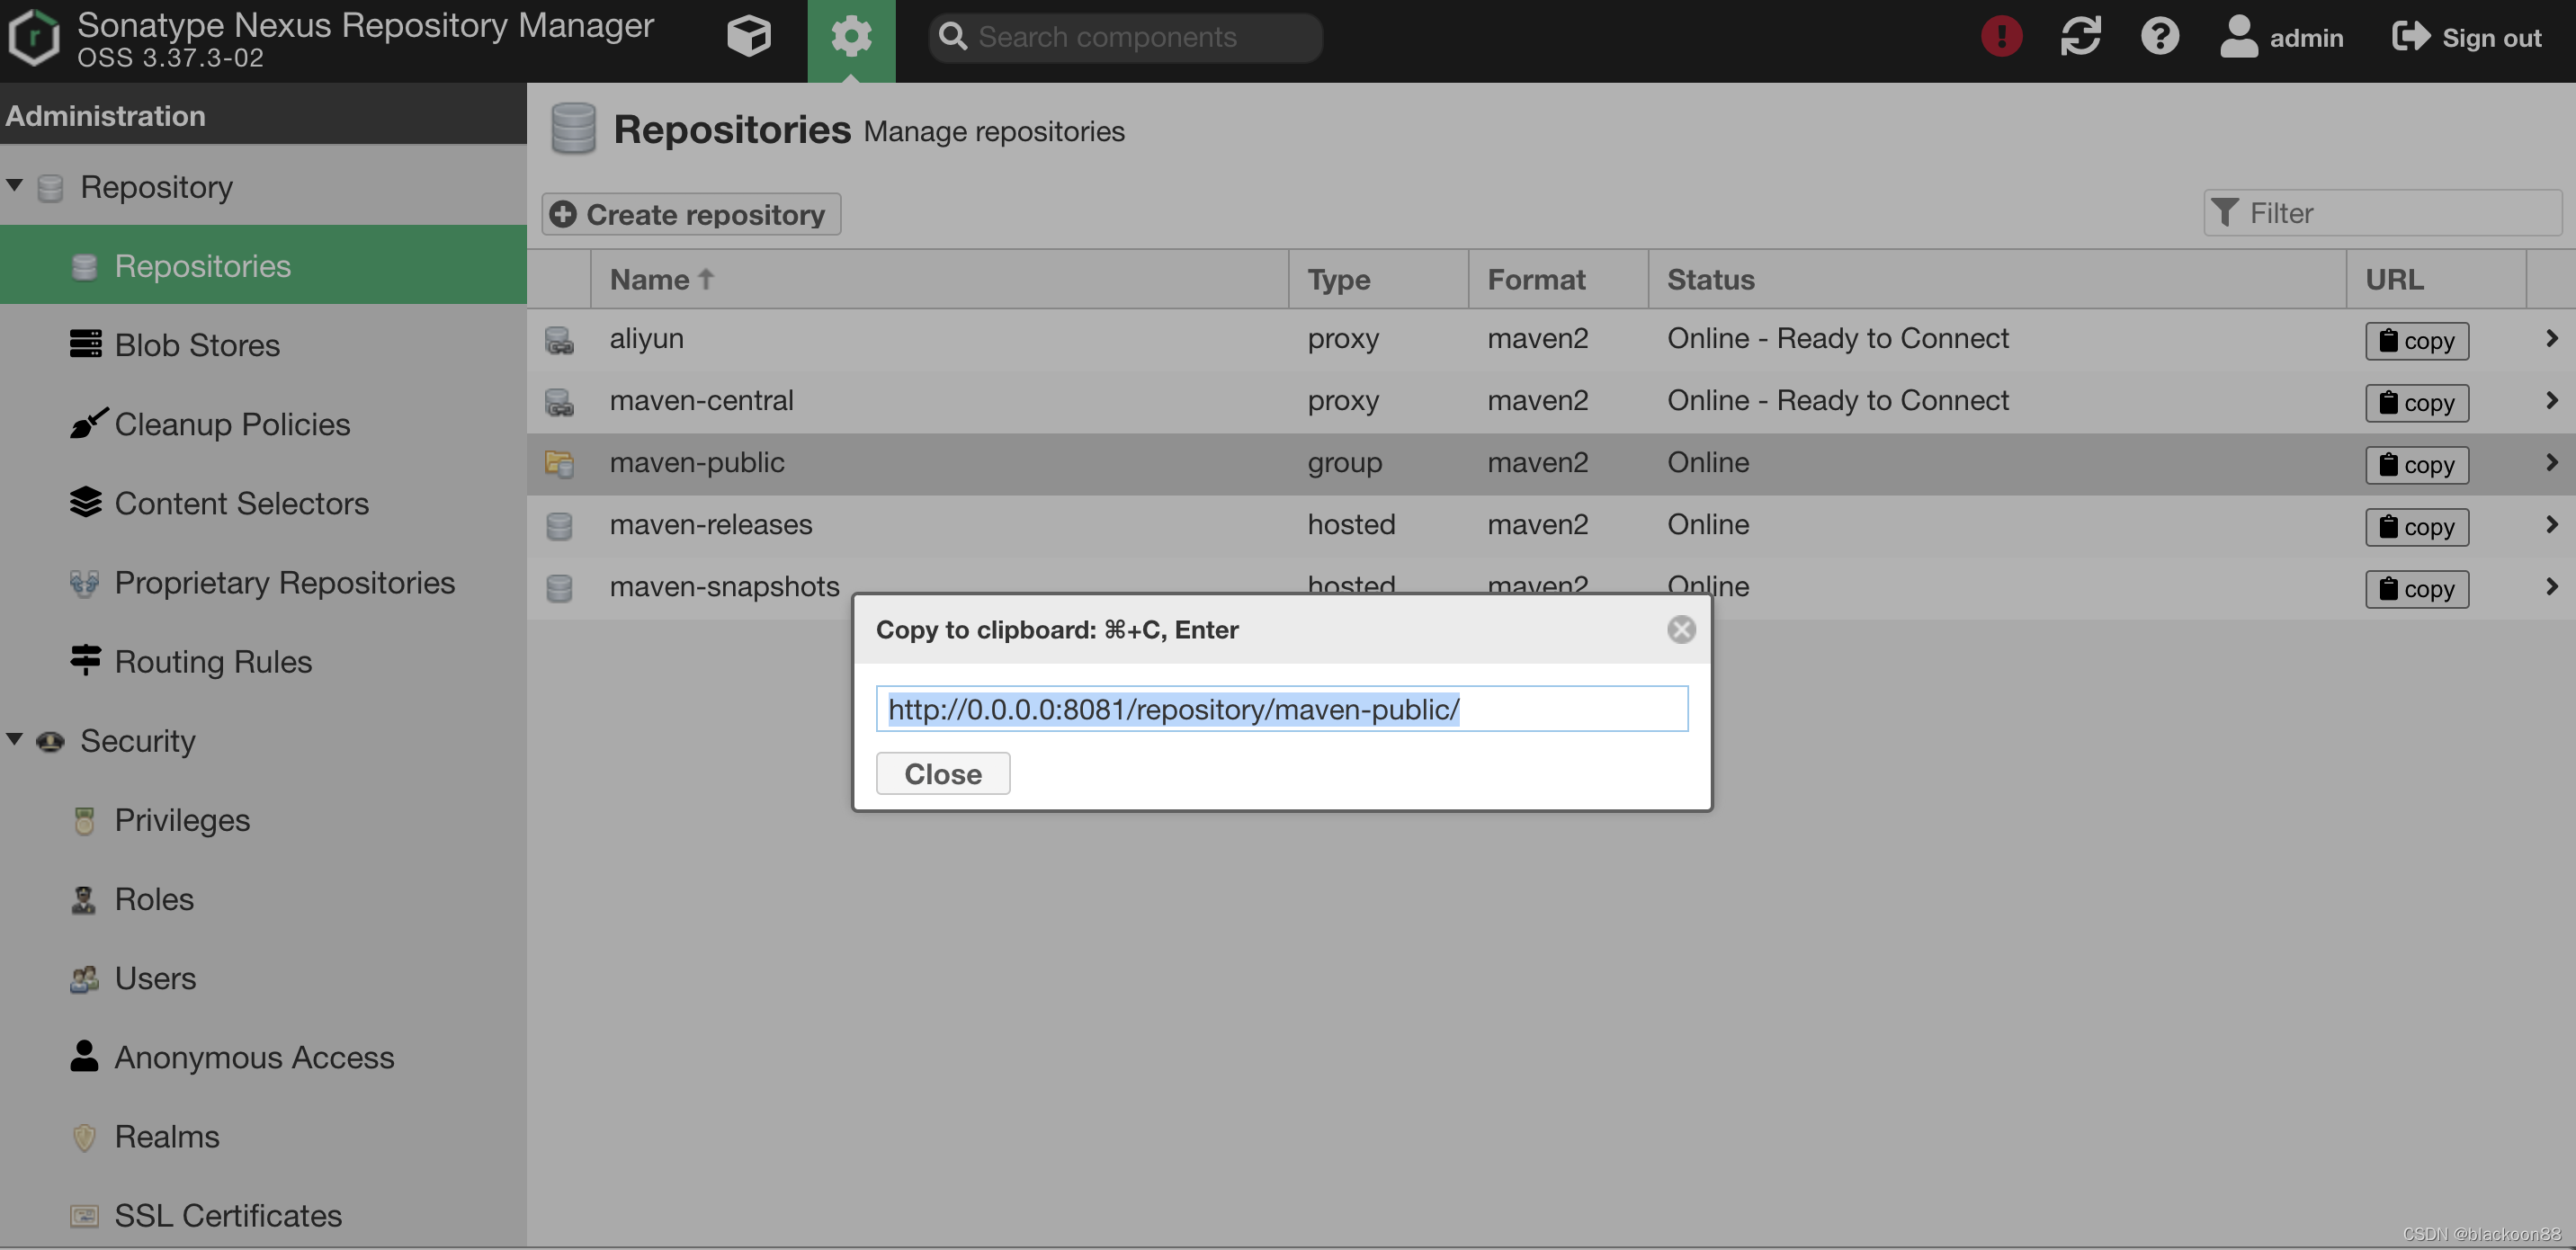Click Sign out
Screen dimensions: 2576x1250
[2466, 37]
